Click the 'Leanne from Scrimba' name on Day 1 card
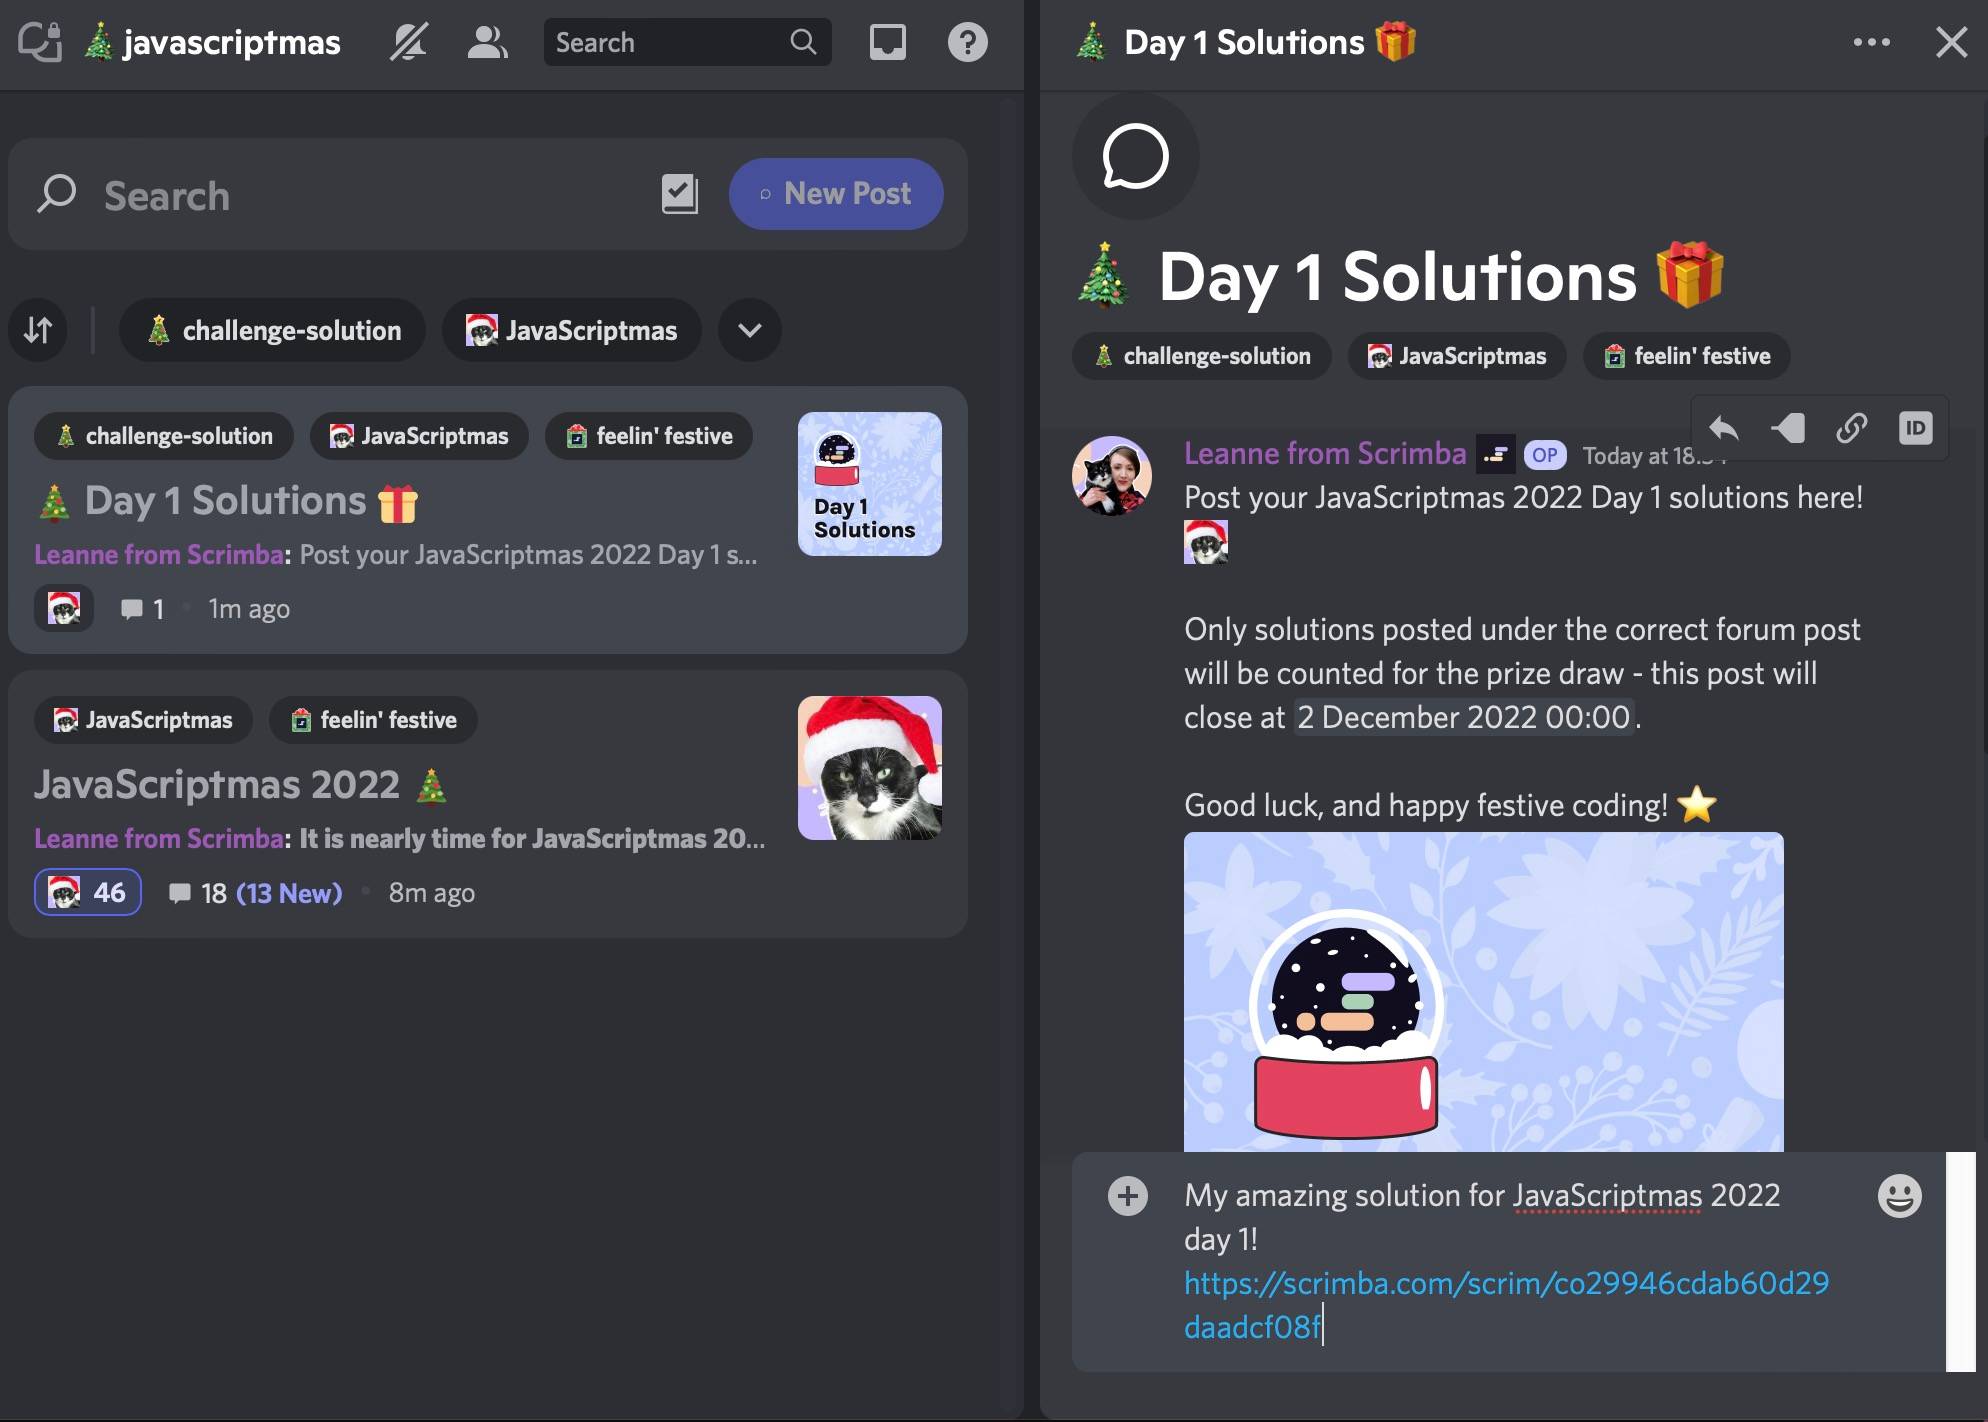This screenshot has height=1422, width=1988. pos(159,555)
